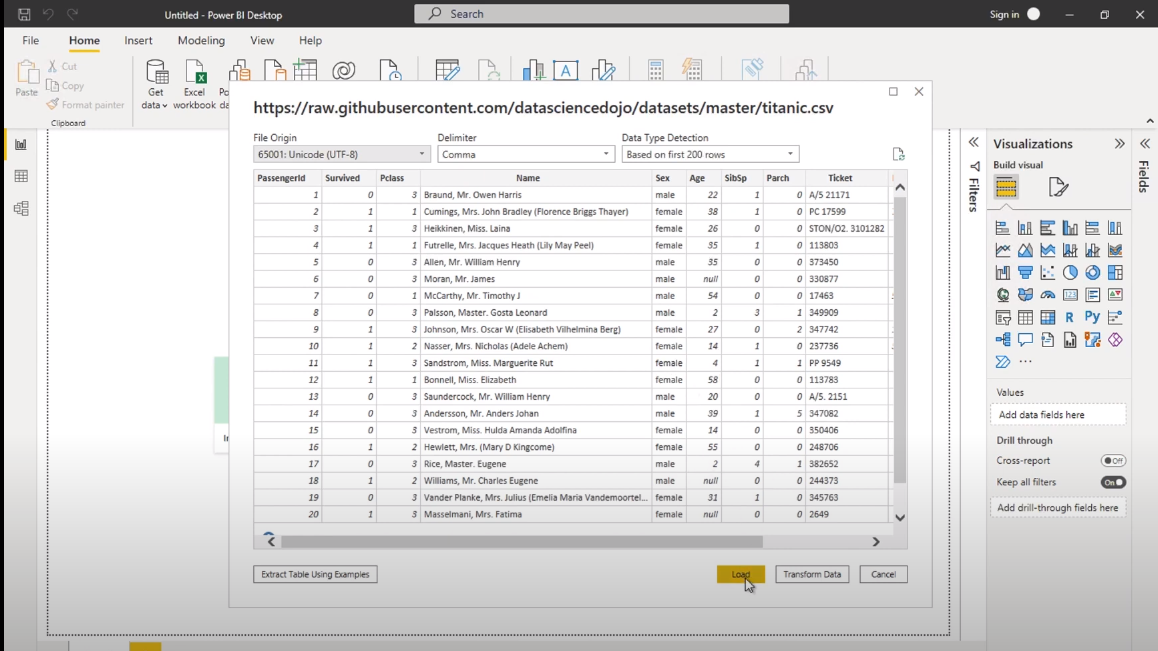Select the decomposition tree visual
Viewport: 1158px width, 651px height.
coord(1002,340)
